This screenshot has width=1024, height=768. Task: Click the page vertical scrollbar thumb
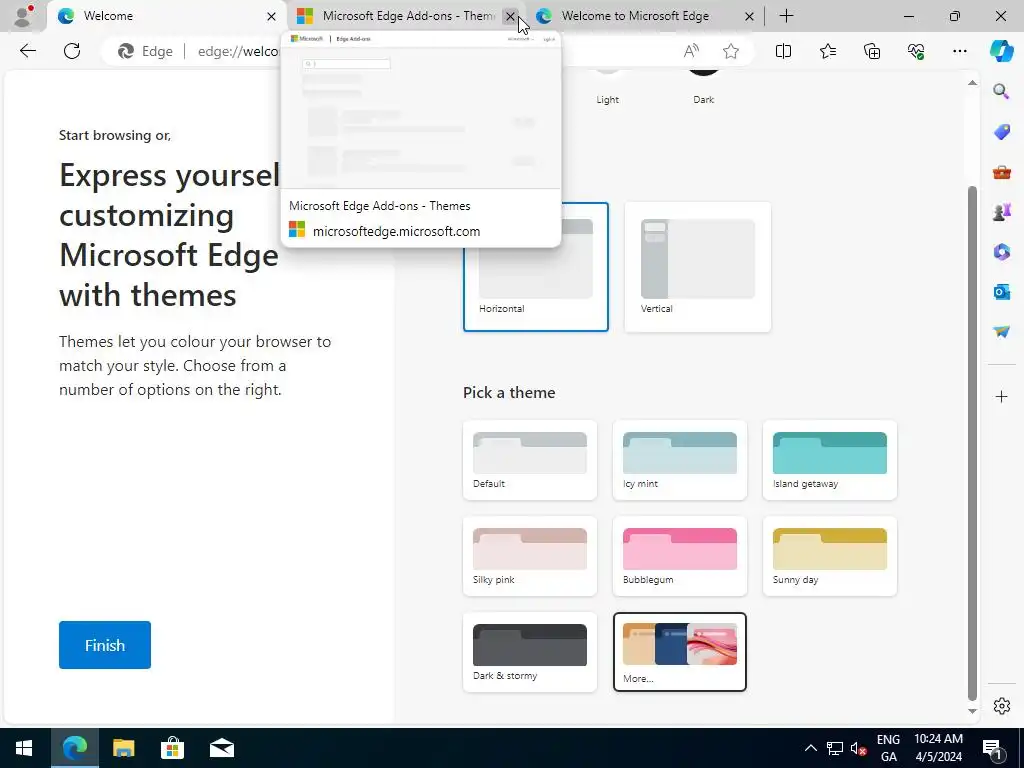point(972,443)
